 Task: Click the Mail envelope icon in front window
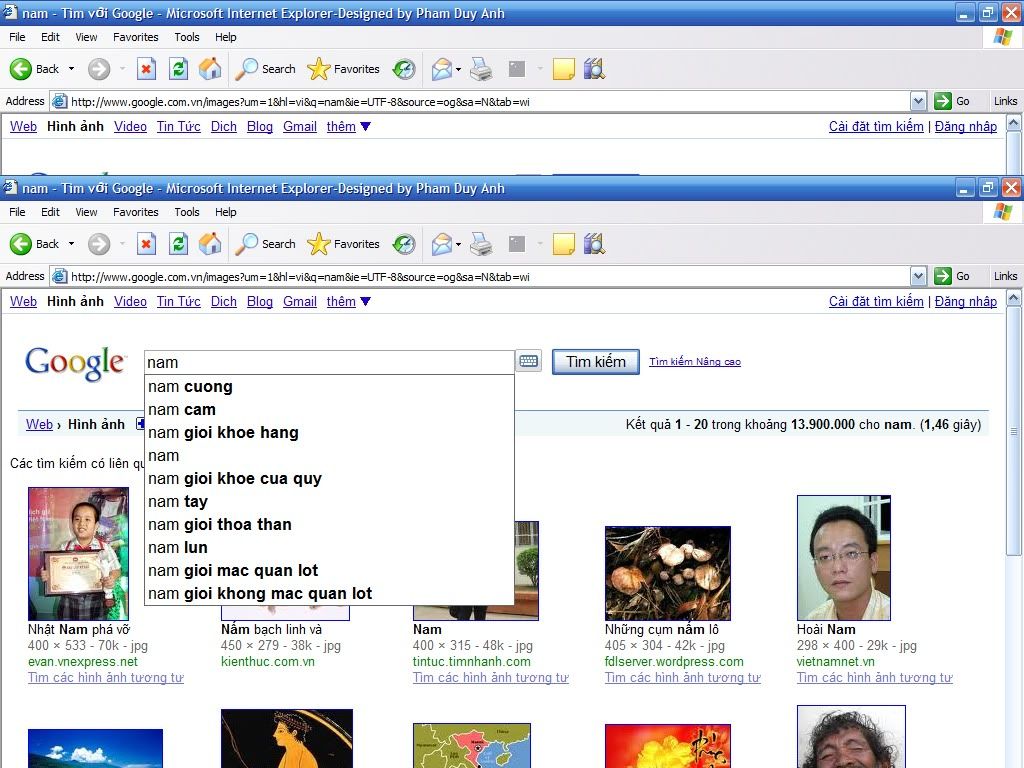441,244
